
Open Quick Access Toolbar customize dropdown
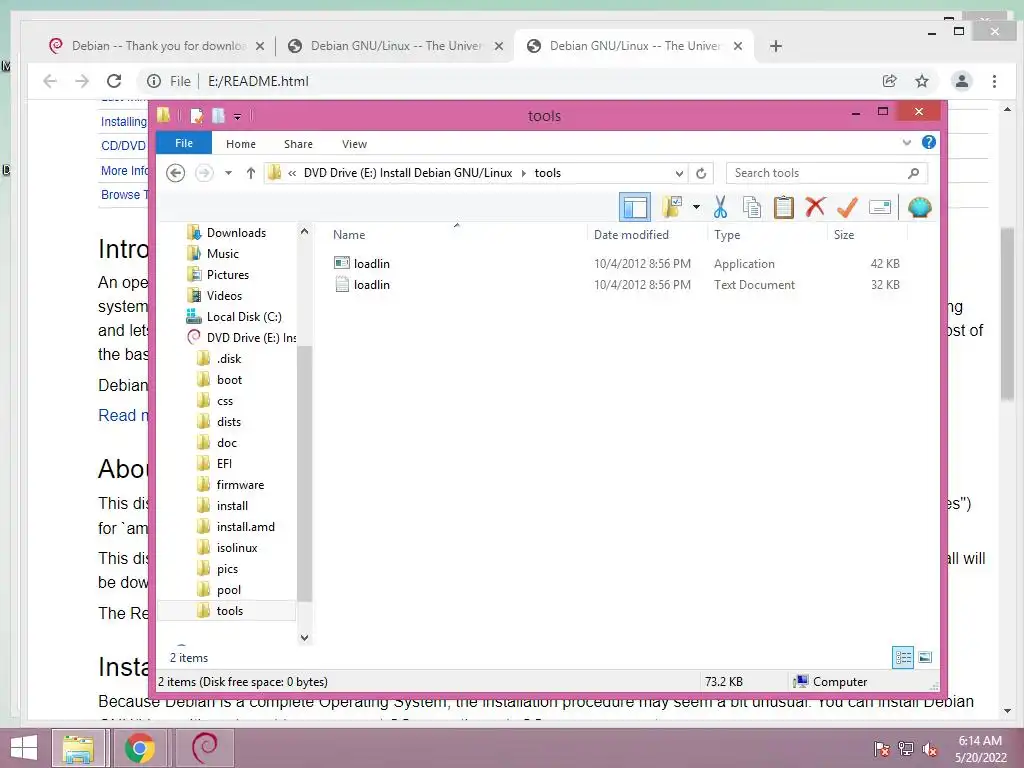click(x=238, y=116)
